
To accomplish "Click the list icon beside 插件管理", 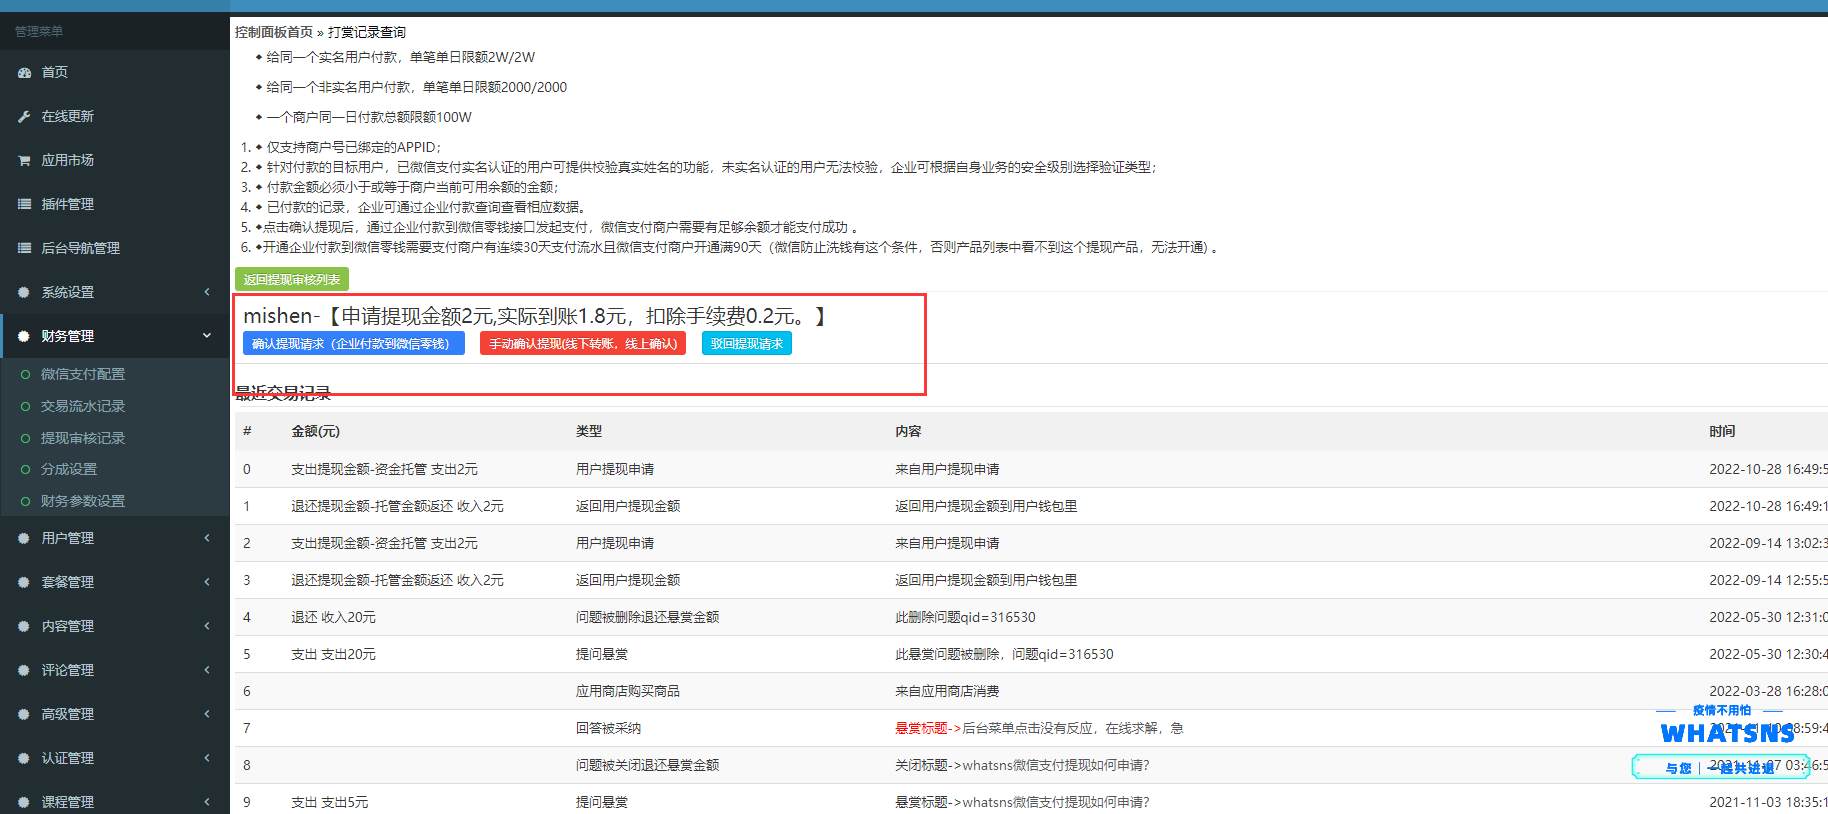I will pos(24,204).
